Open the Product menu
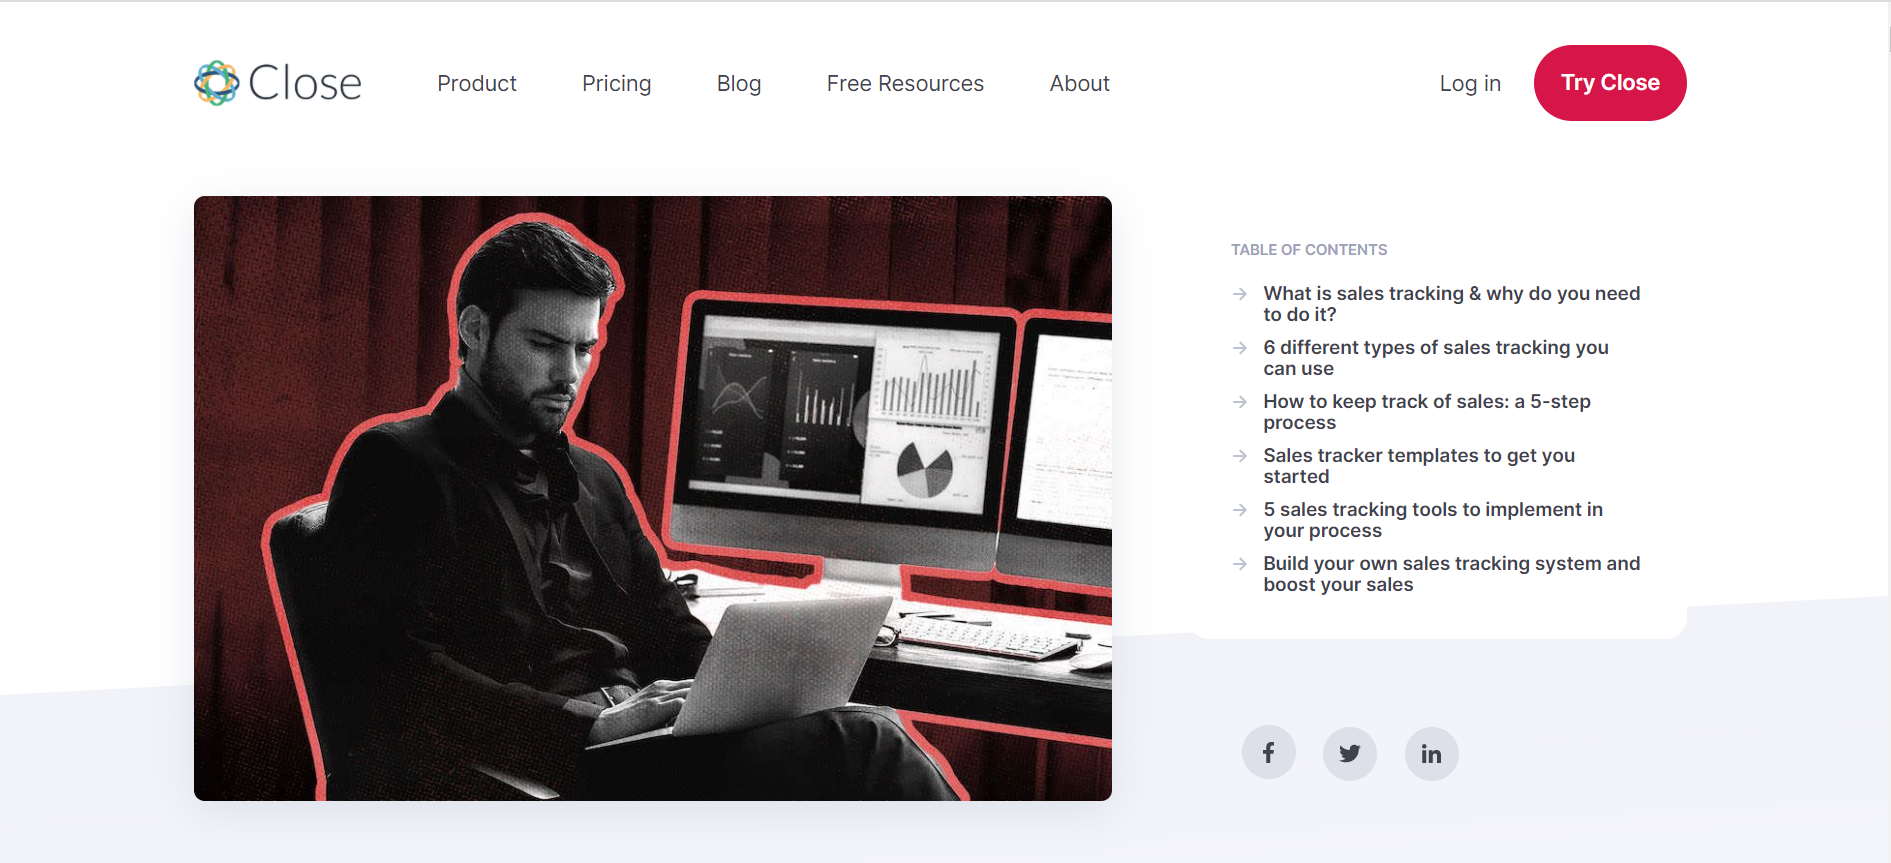This screenshot has width=1891, height=863. (x=476, y=84)
